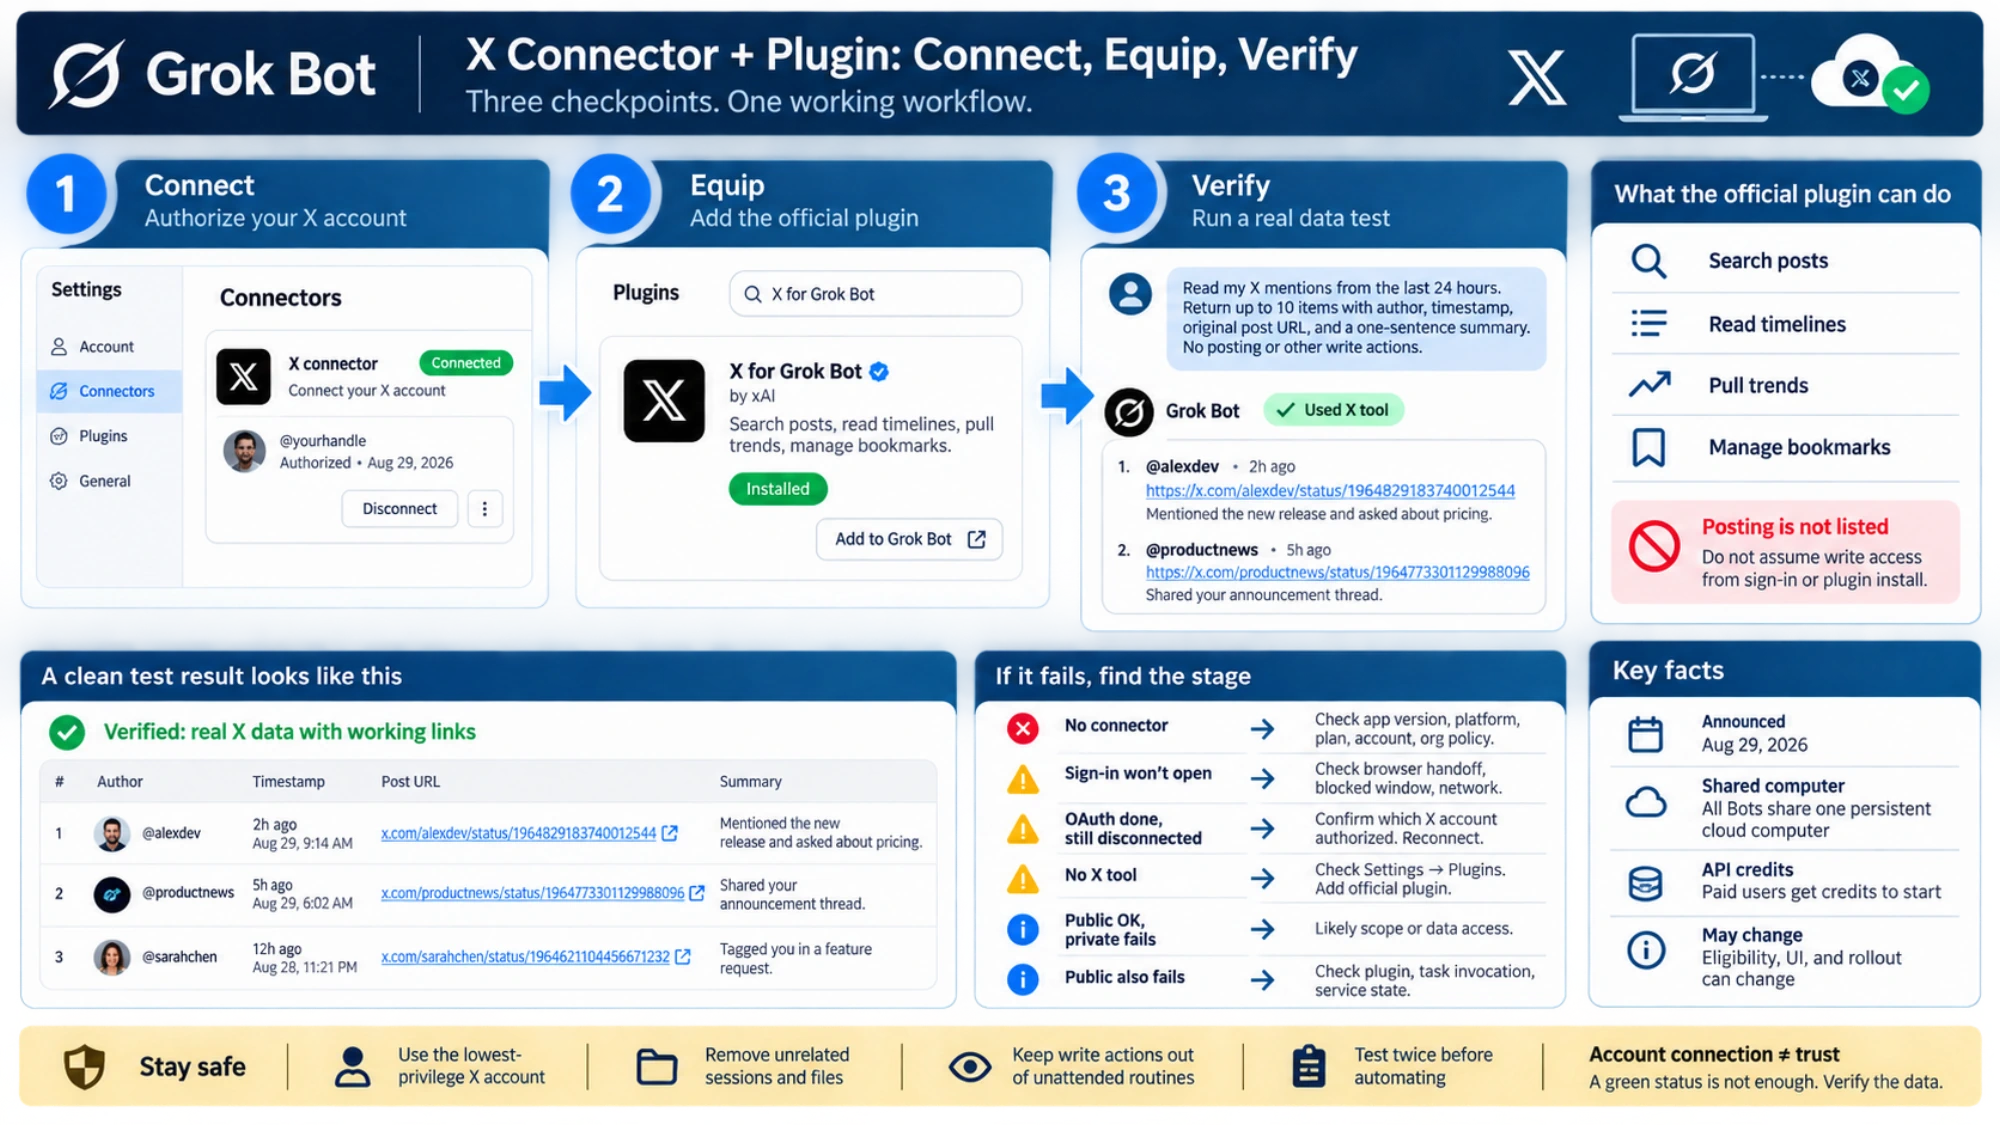Viewport: 2000px width, 1125px height.
Task: Open the x.com/sarahchen status link in the table
Action: [525, 957]
